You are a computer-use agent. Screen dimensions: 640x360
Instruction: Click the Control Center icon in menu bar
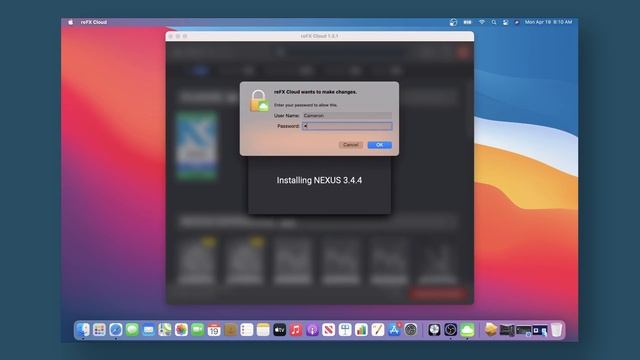point(505,22)
